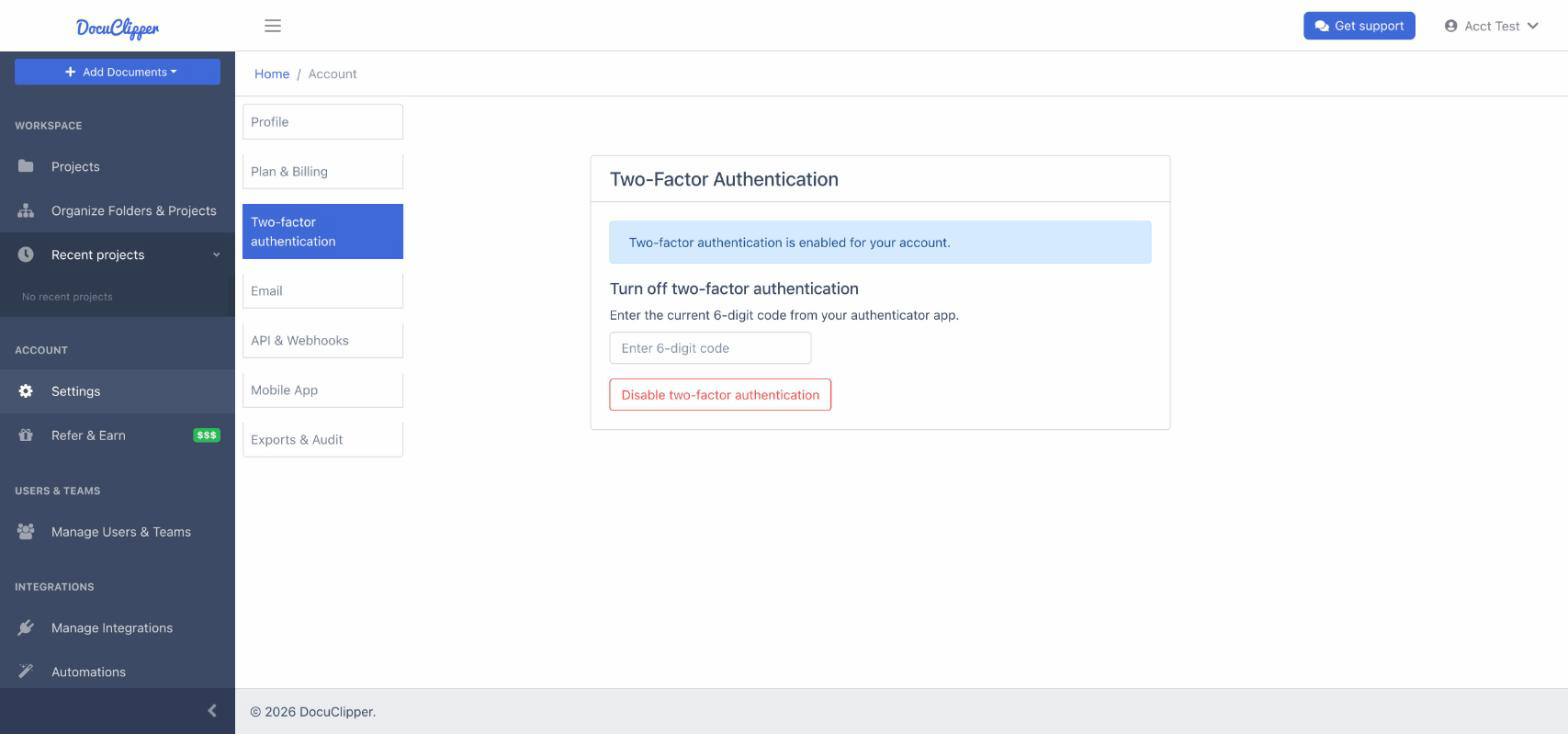Click the Recent projects clock icon
1568x734 pixels.
point(26,255)
